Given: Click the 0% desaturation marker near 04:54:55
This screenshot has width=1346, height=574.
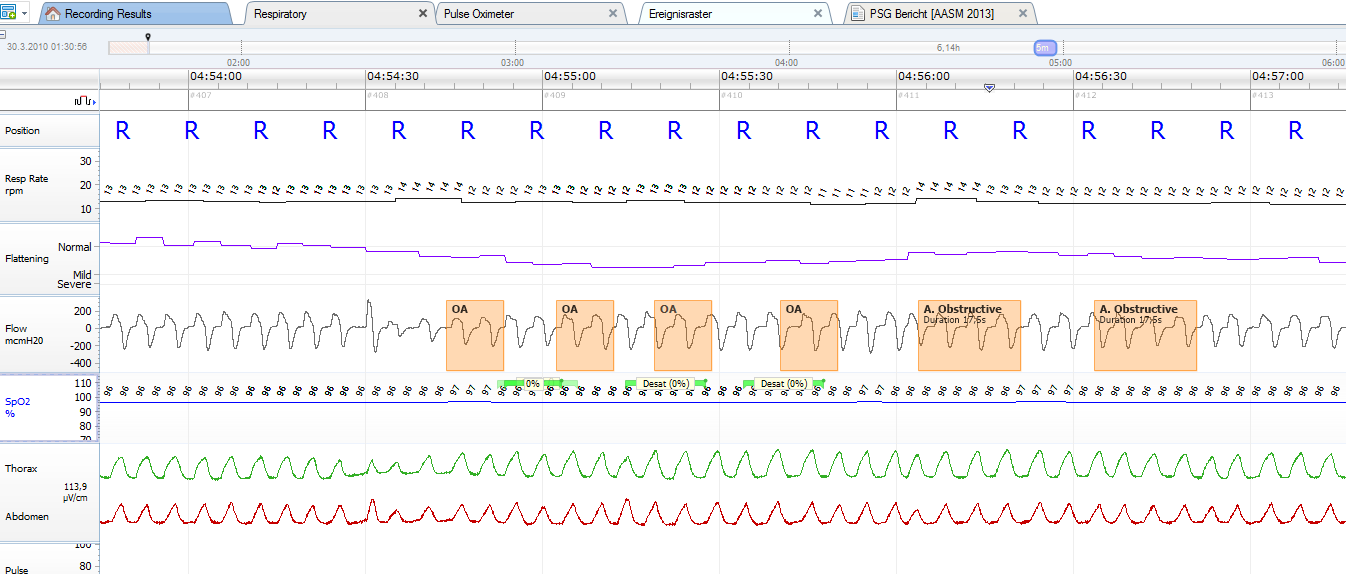Looking at the screenshot, I should (x=533, y=383).
